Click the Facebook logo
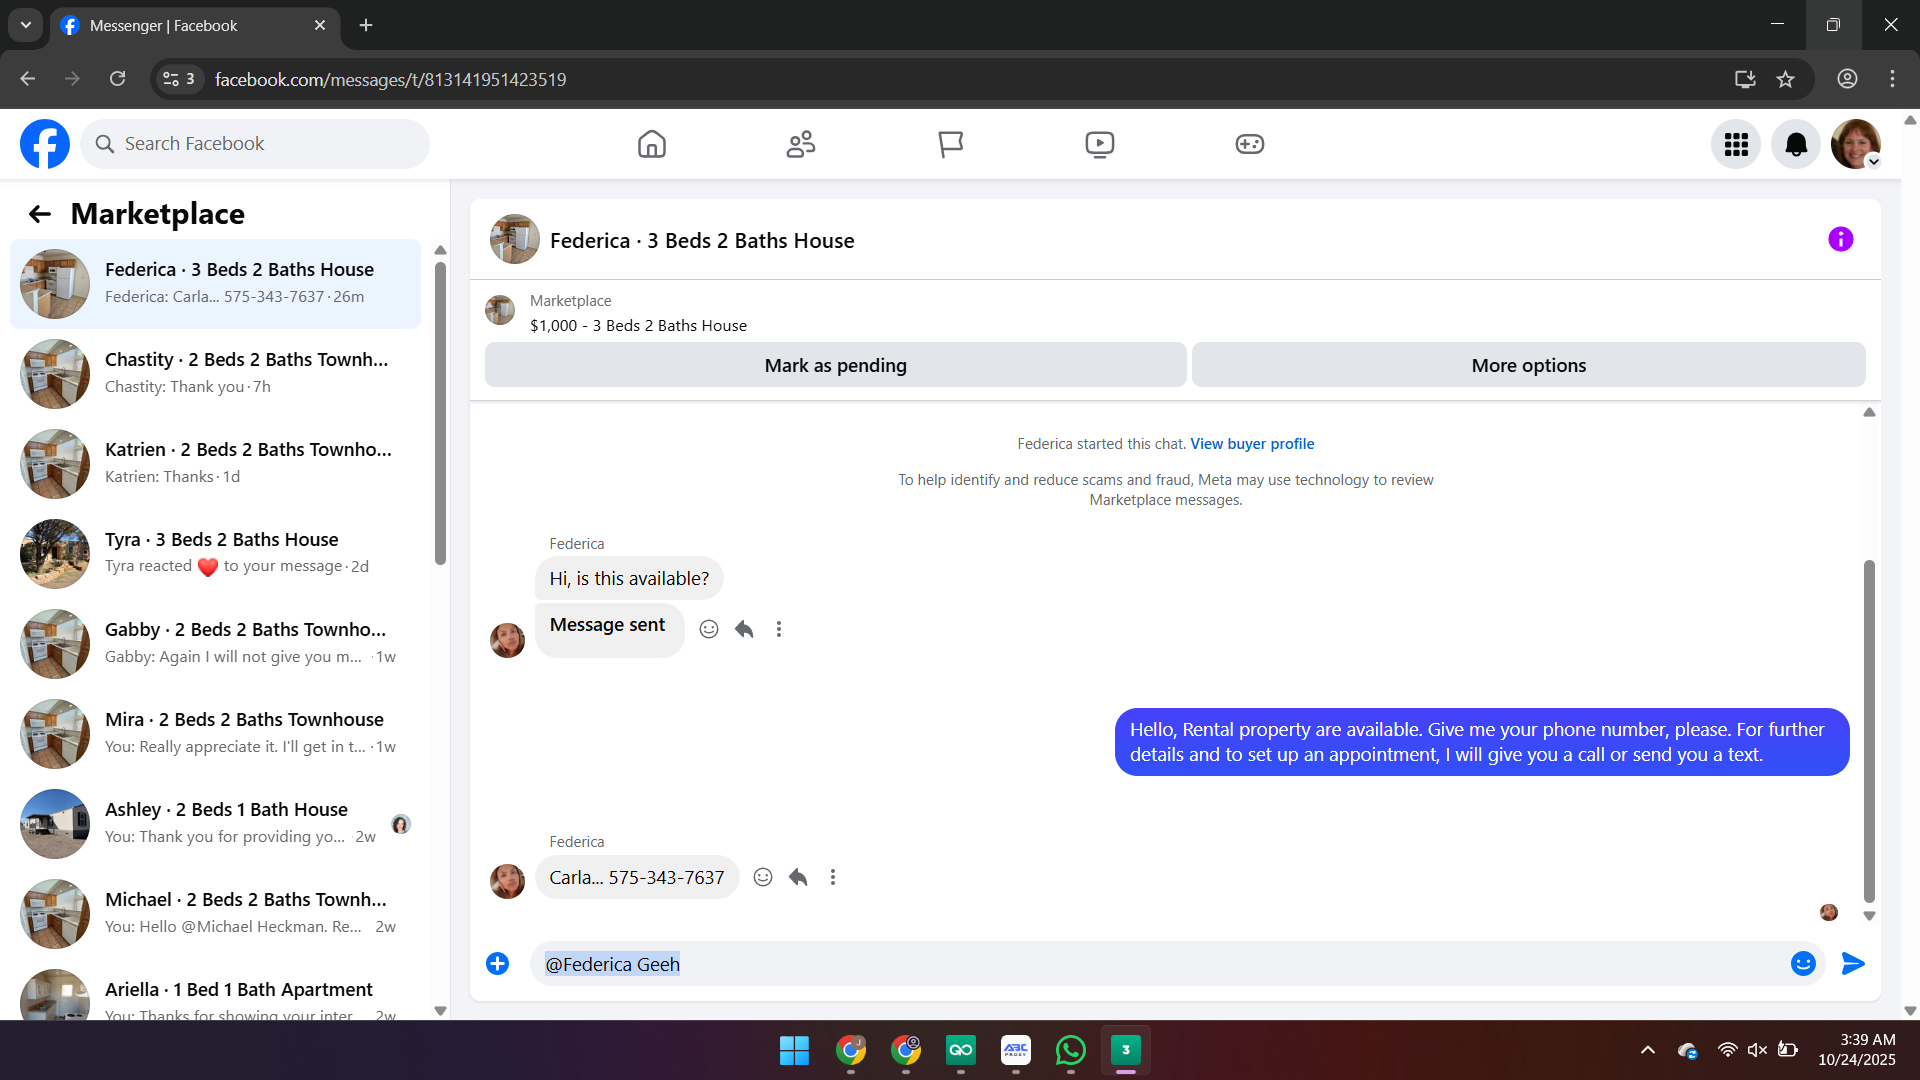The width and height of the screenshot is (1920, 1080). coord(45,144)
